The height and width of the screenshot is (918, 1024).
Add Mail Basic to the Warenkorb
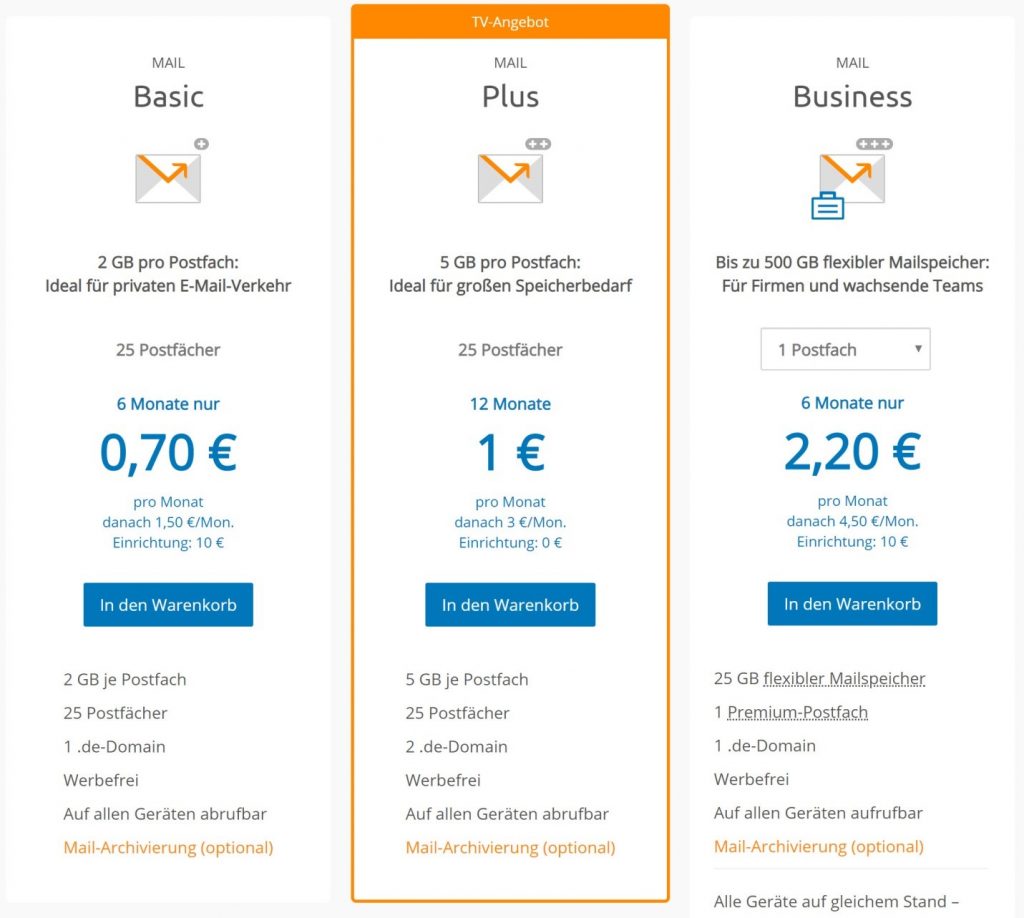(x=168, y=605)
